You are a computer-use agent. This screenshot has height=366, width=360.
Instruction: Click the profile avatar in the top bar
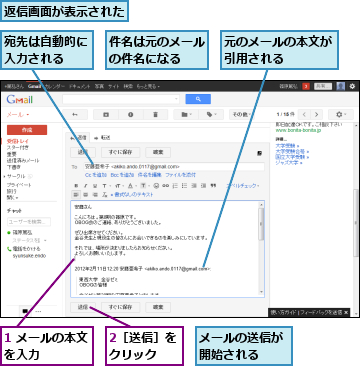(x=340, y=86)
